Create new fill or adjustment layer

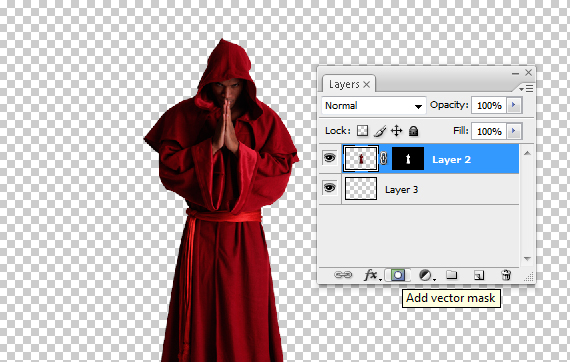tap(426, 275)
